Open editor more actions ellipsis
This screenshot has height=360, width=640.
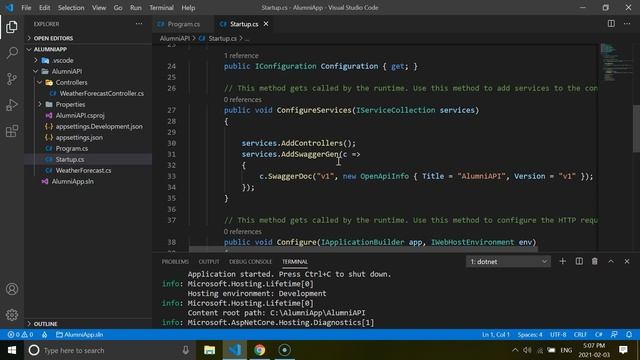pos(627,24)
